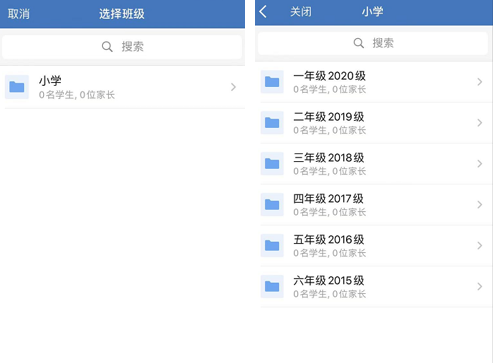Select the 三年级 2018级 folder icon
The image size is (493, 363).
272,164
